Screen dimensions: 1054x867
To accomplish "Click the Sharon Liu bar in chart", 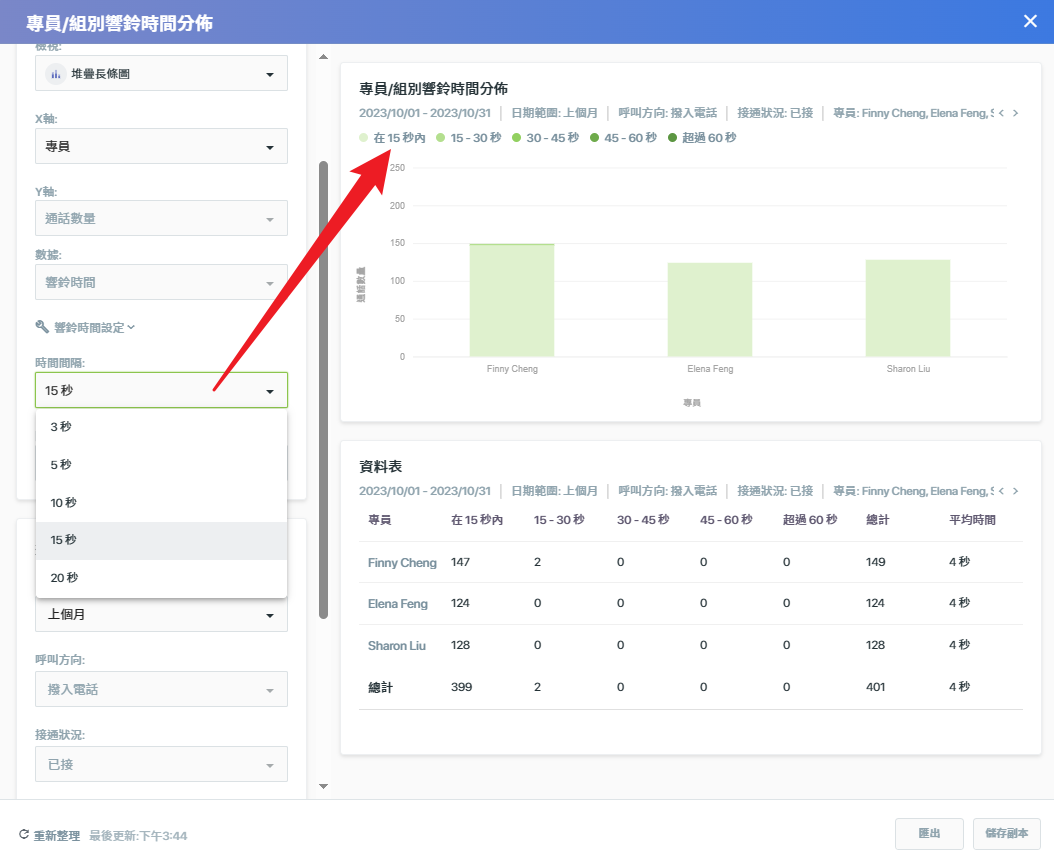I will [908, 308].
